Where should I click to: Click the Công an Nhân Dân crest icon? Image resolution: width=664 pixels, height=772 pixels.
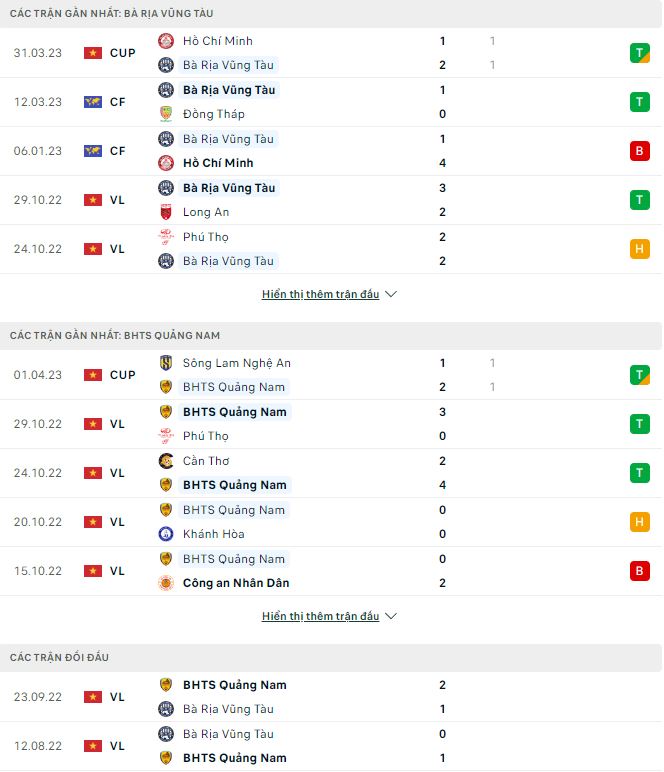click(x=166, y=583)
